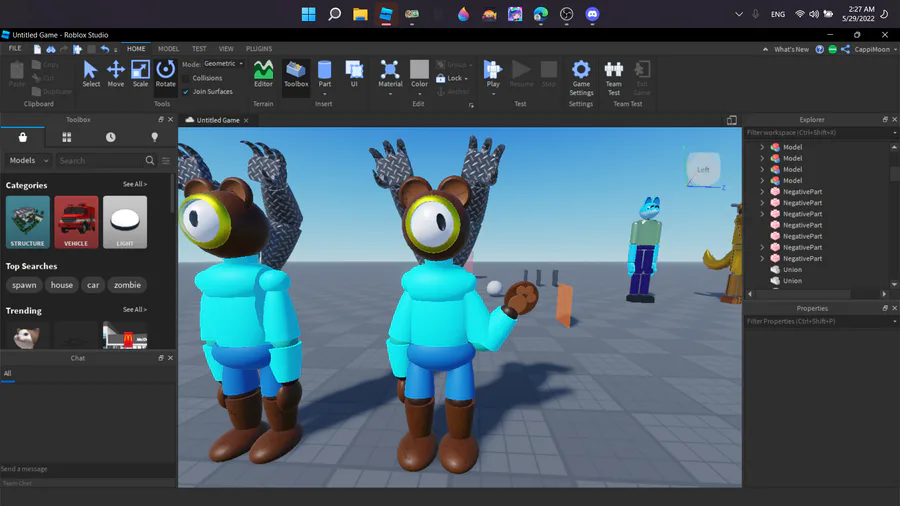Open the Toolbox Recent tab clock icon

(x=110, y=137)
